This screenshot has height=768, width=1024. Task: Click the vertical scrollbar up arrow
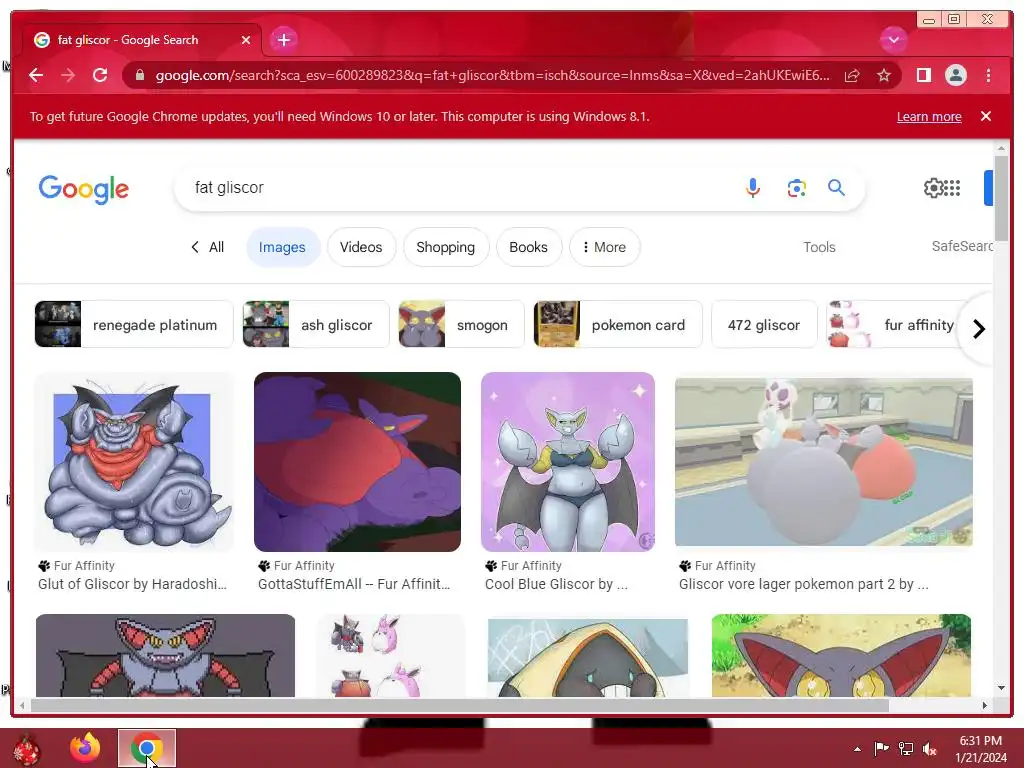[1001, 149]
